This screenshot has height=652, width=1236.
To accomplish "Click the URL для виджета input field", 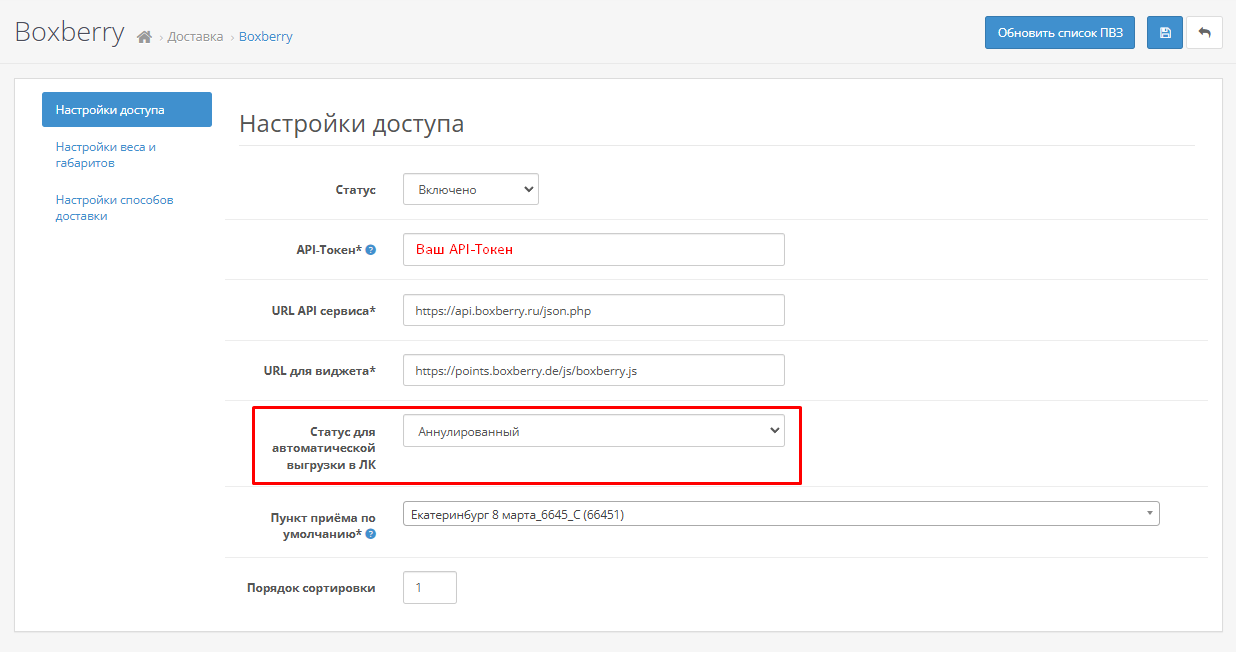I will click(x=594, y=370).
